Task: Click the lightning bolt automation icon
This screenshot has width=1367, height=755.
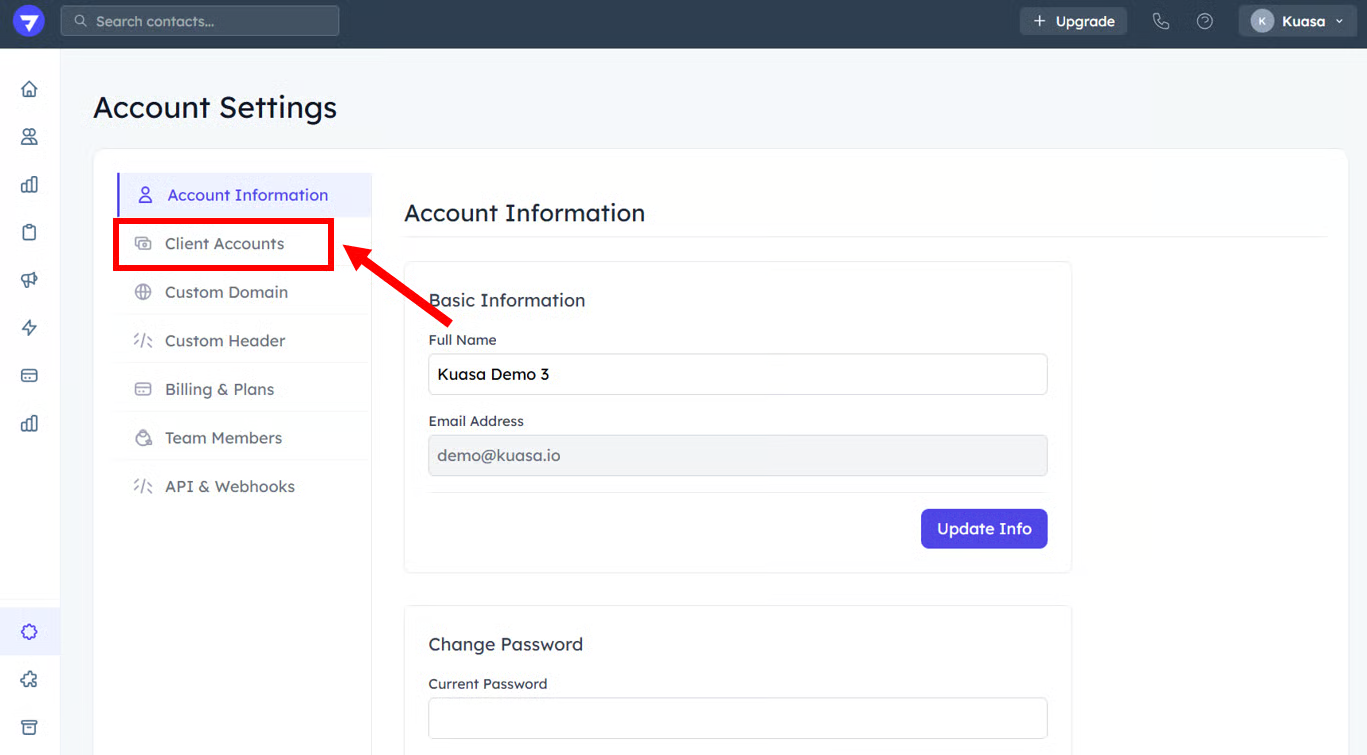Action: point(29,328)
